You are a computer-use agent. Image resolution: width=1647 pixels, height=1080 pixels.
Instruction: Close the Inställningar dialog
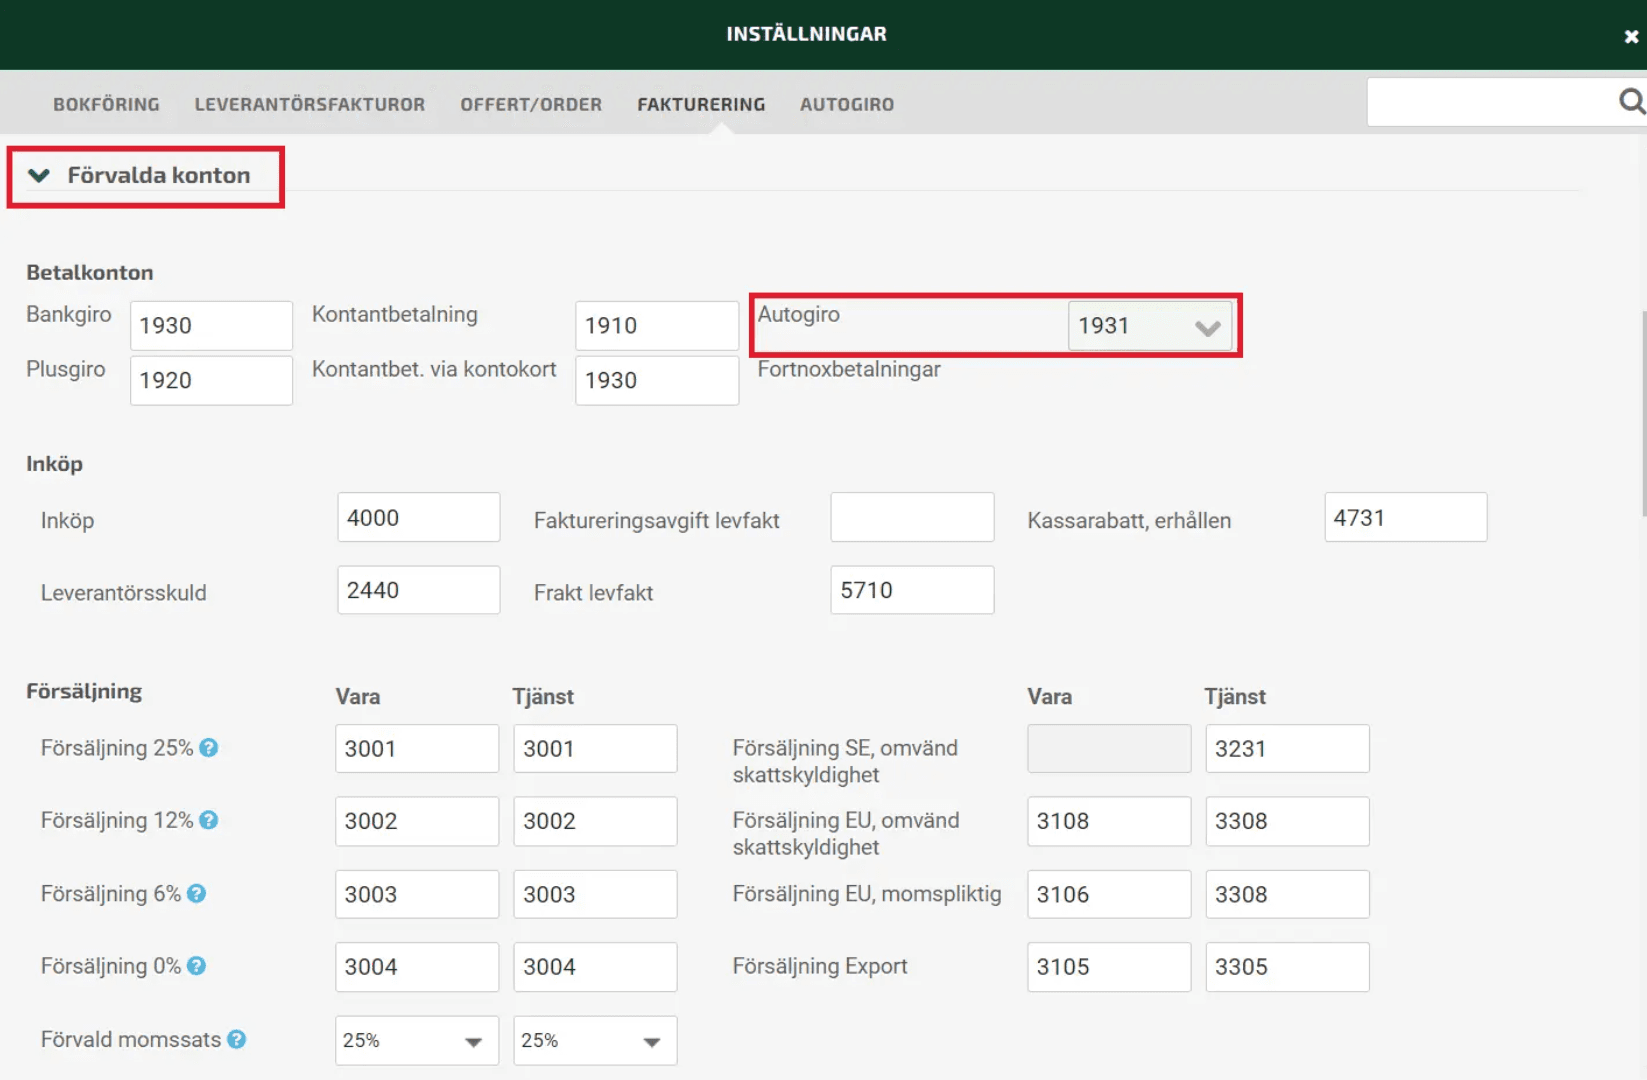pyautogui.click(x=1631, y=36)
